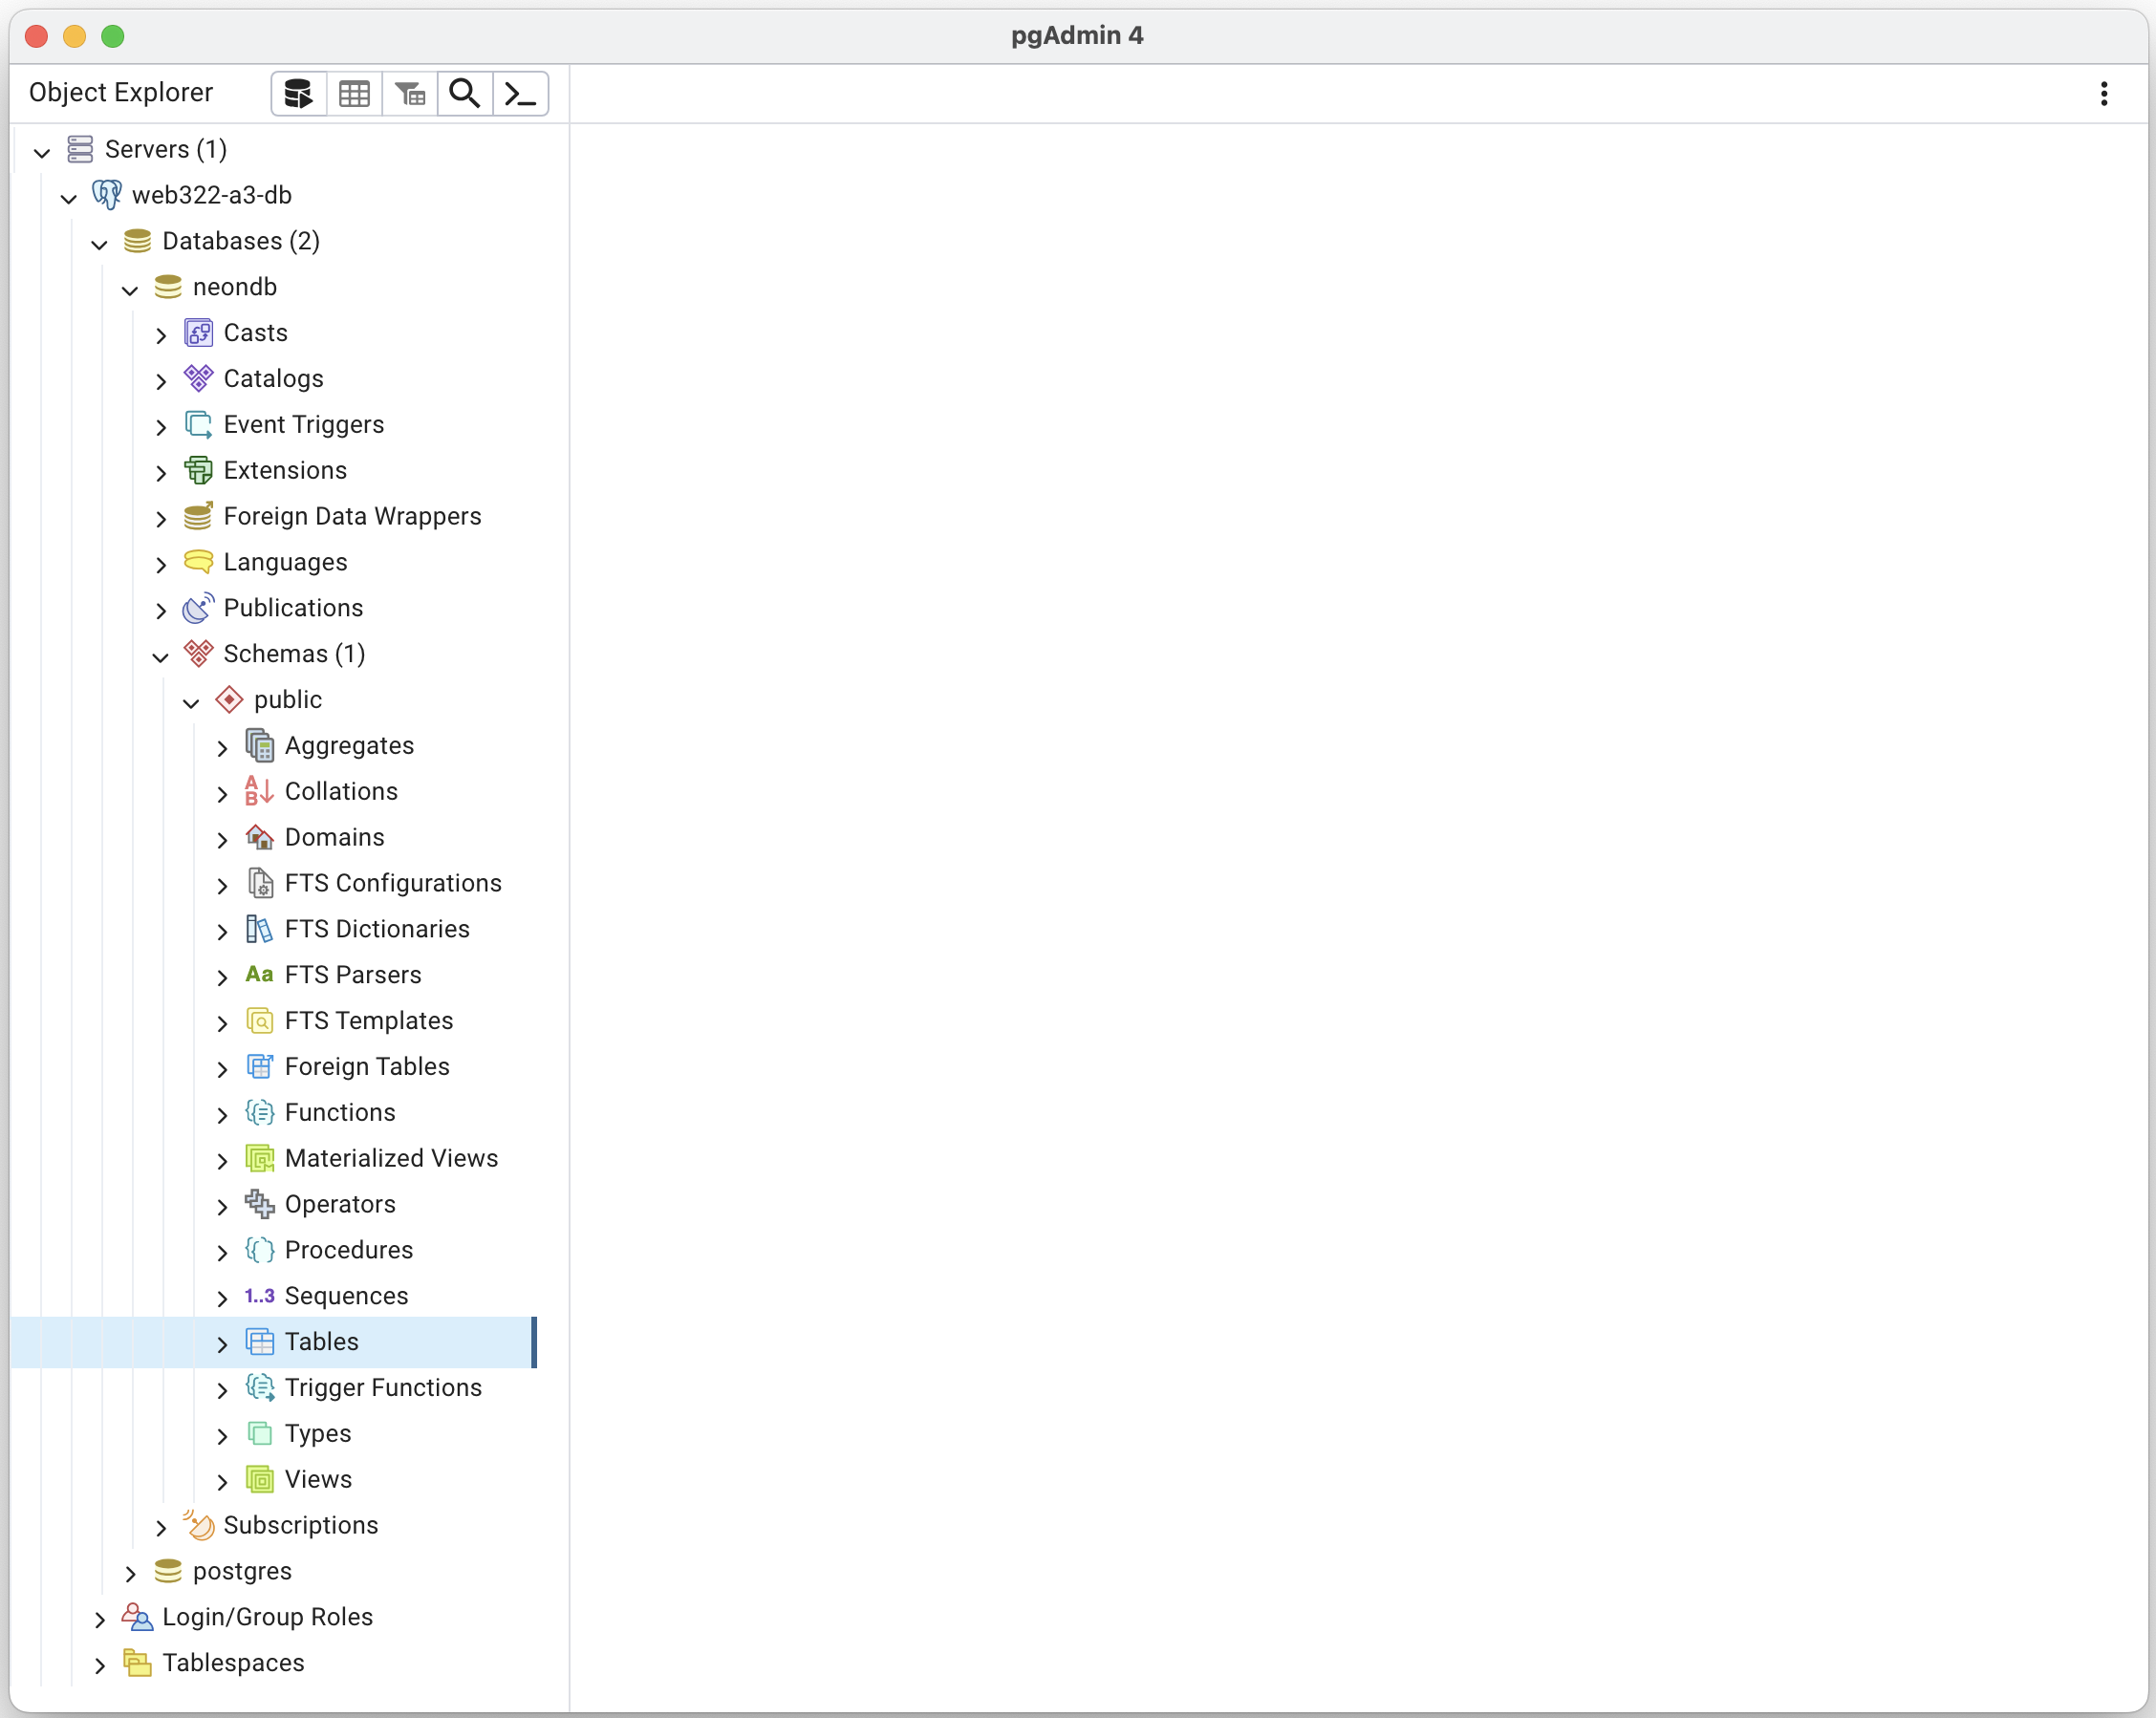Viewport: 2156px width, 1718px height.
Task: Collapse the Servers (1) group
Action: click(x=42, y=152)
